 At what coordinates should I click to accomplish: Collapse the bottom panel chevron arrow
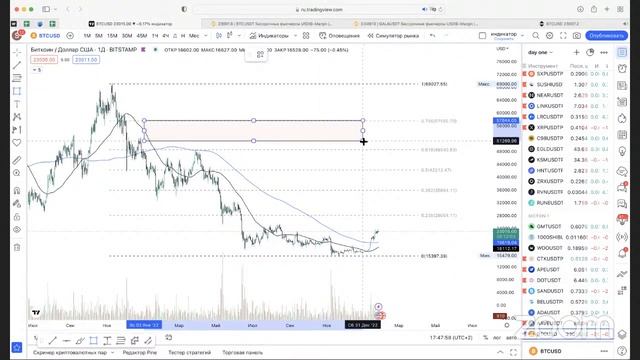pyautogui.click(x=500, y=352)
